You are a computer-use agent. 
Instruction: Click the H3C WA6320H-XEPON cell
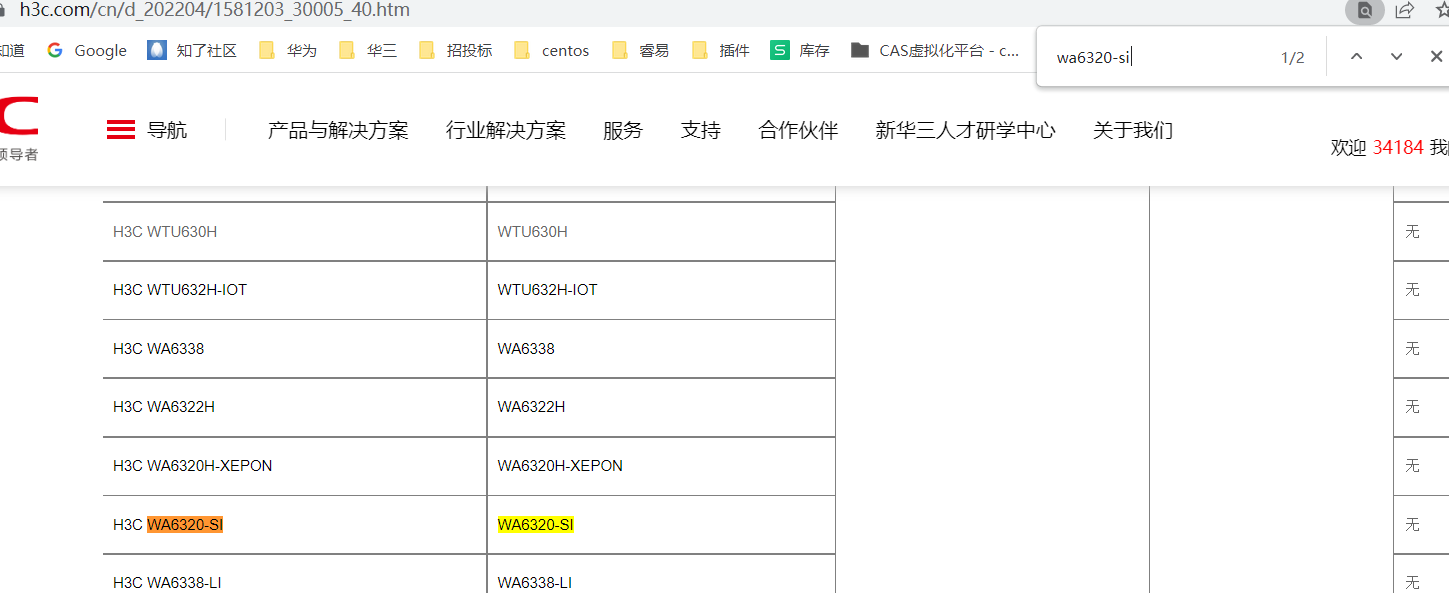pos(295,466)
